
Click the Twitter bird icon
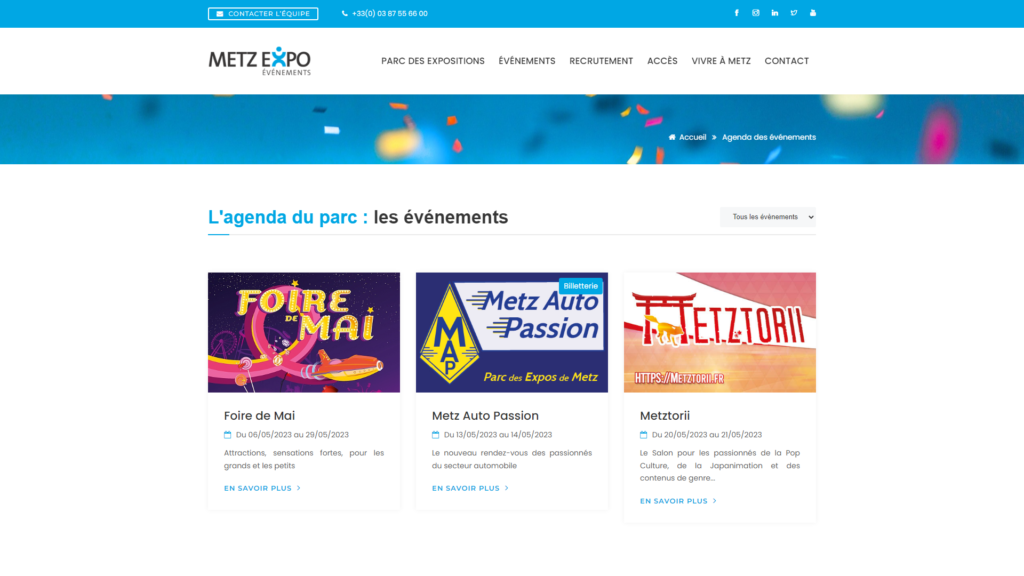794,13
